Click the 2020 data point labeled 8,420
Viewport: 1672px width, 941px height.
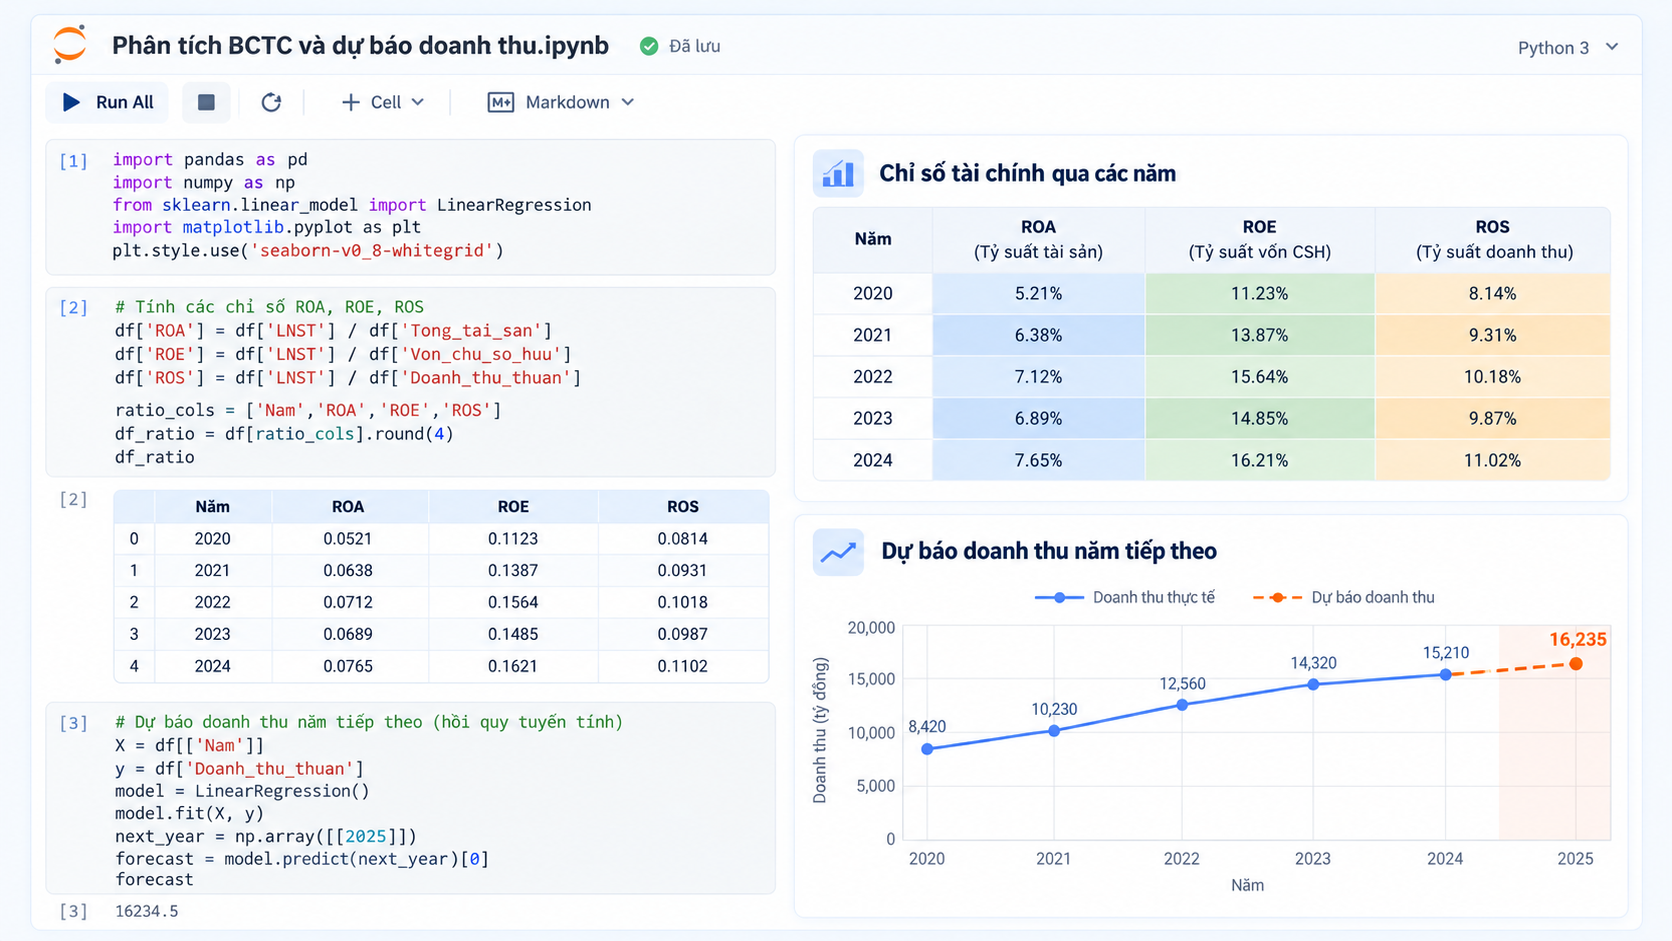point(927,749)
